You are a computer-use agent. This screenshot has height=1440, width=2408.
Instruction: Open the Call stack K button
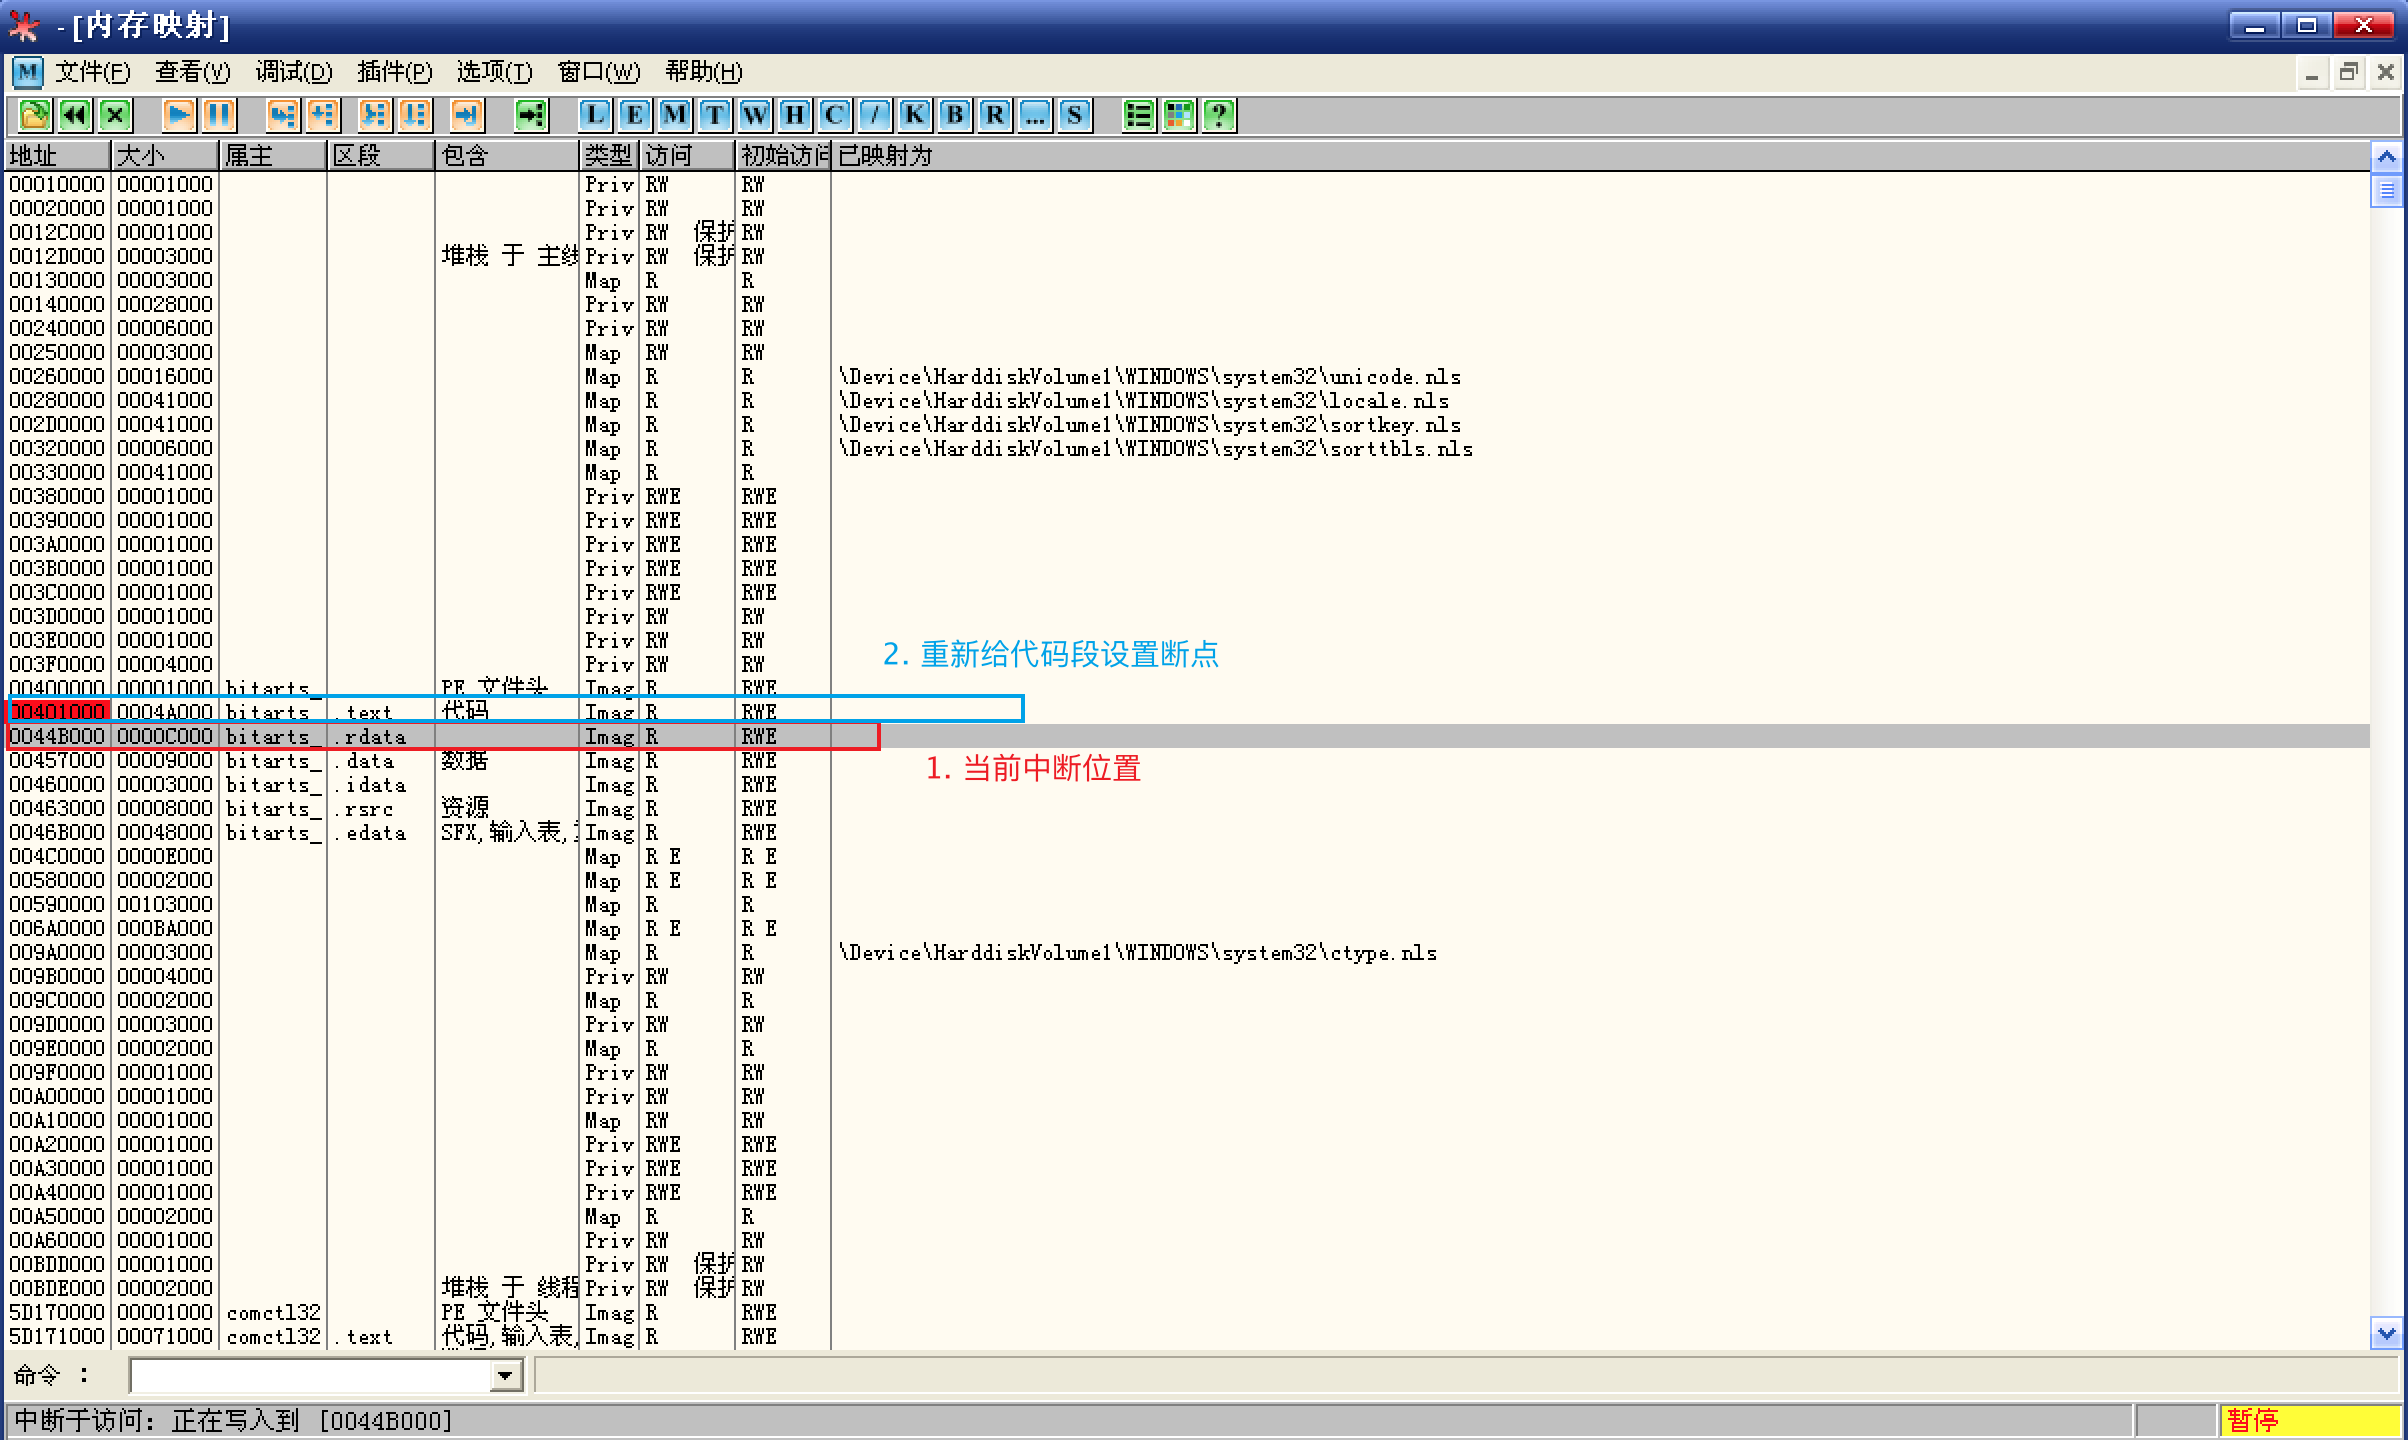[x=914, y=115]
